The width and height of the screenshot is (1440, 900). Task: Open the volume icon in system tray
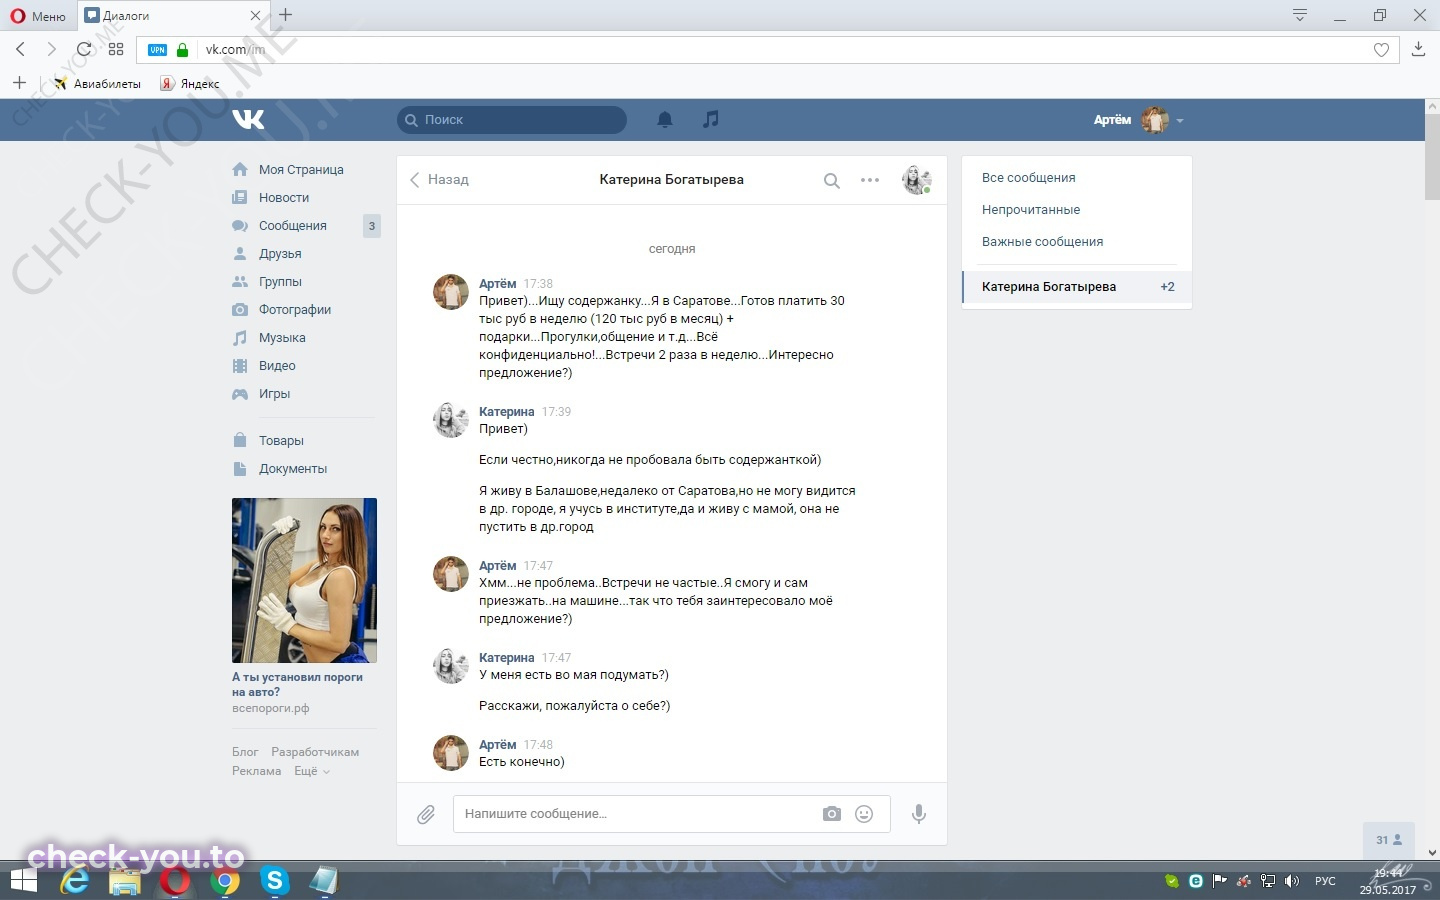pyautogui.click(x=1292, y=881)
